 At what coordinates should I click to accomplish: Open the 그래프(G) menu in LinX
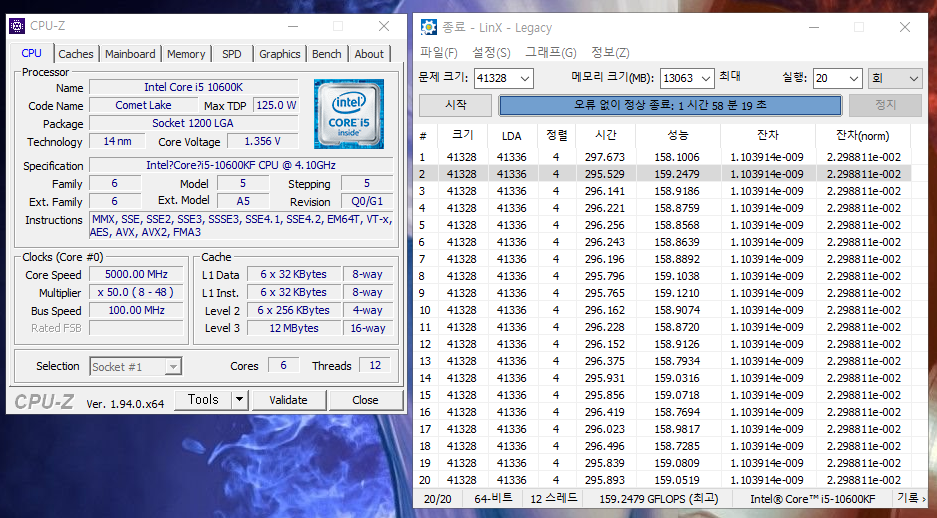pyautogui.click(x=550, y=53)
